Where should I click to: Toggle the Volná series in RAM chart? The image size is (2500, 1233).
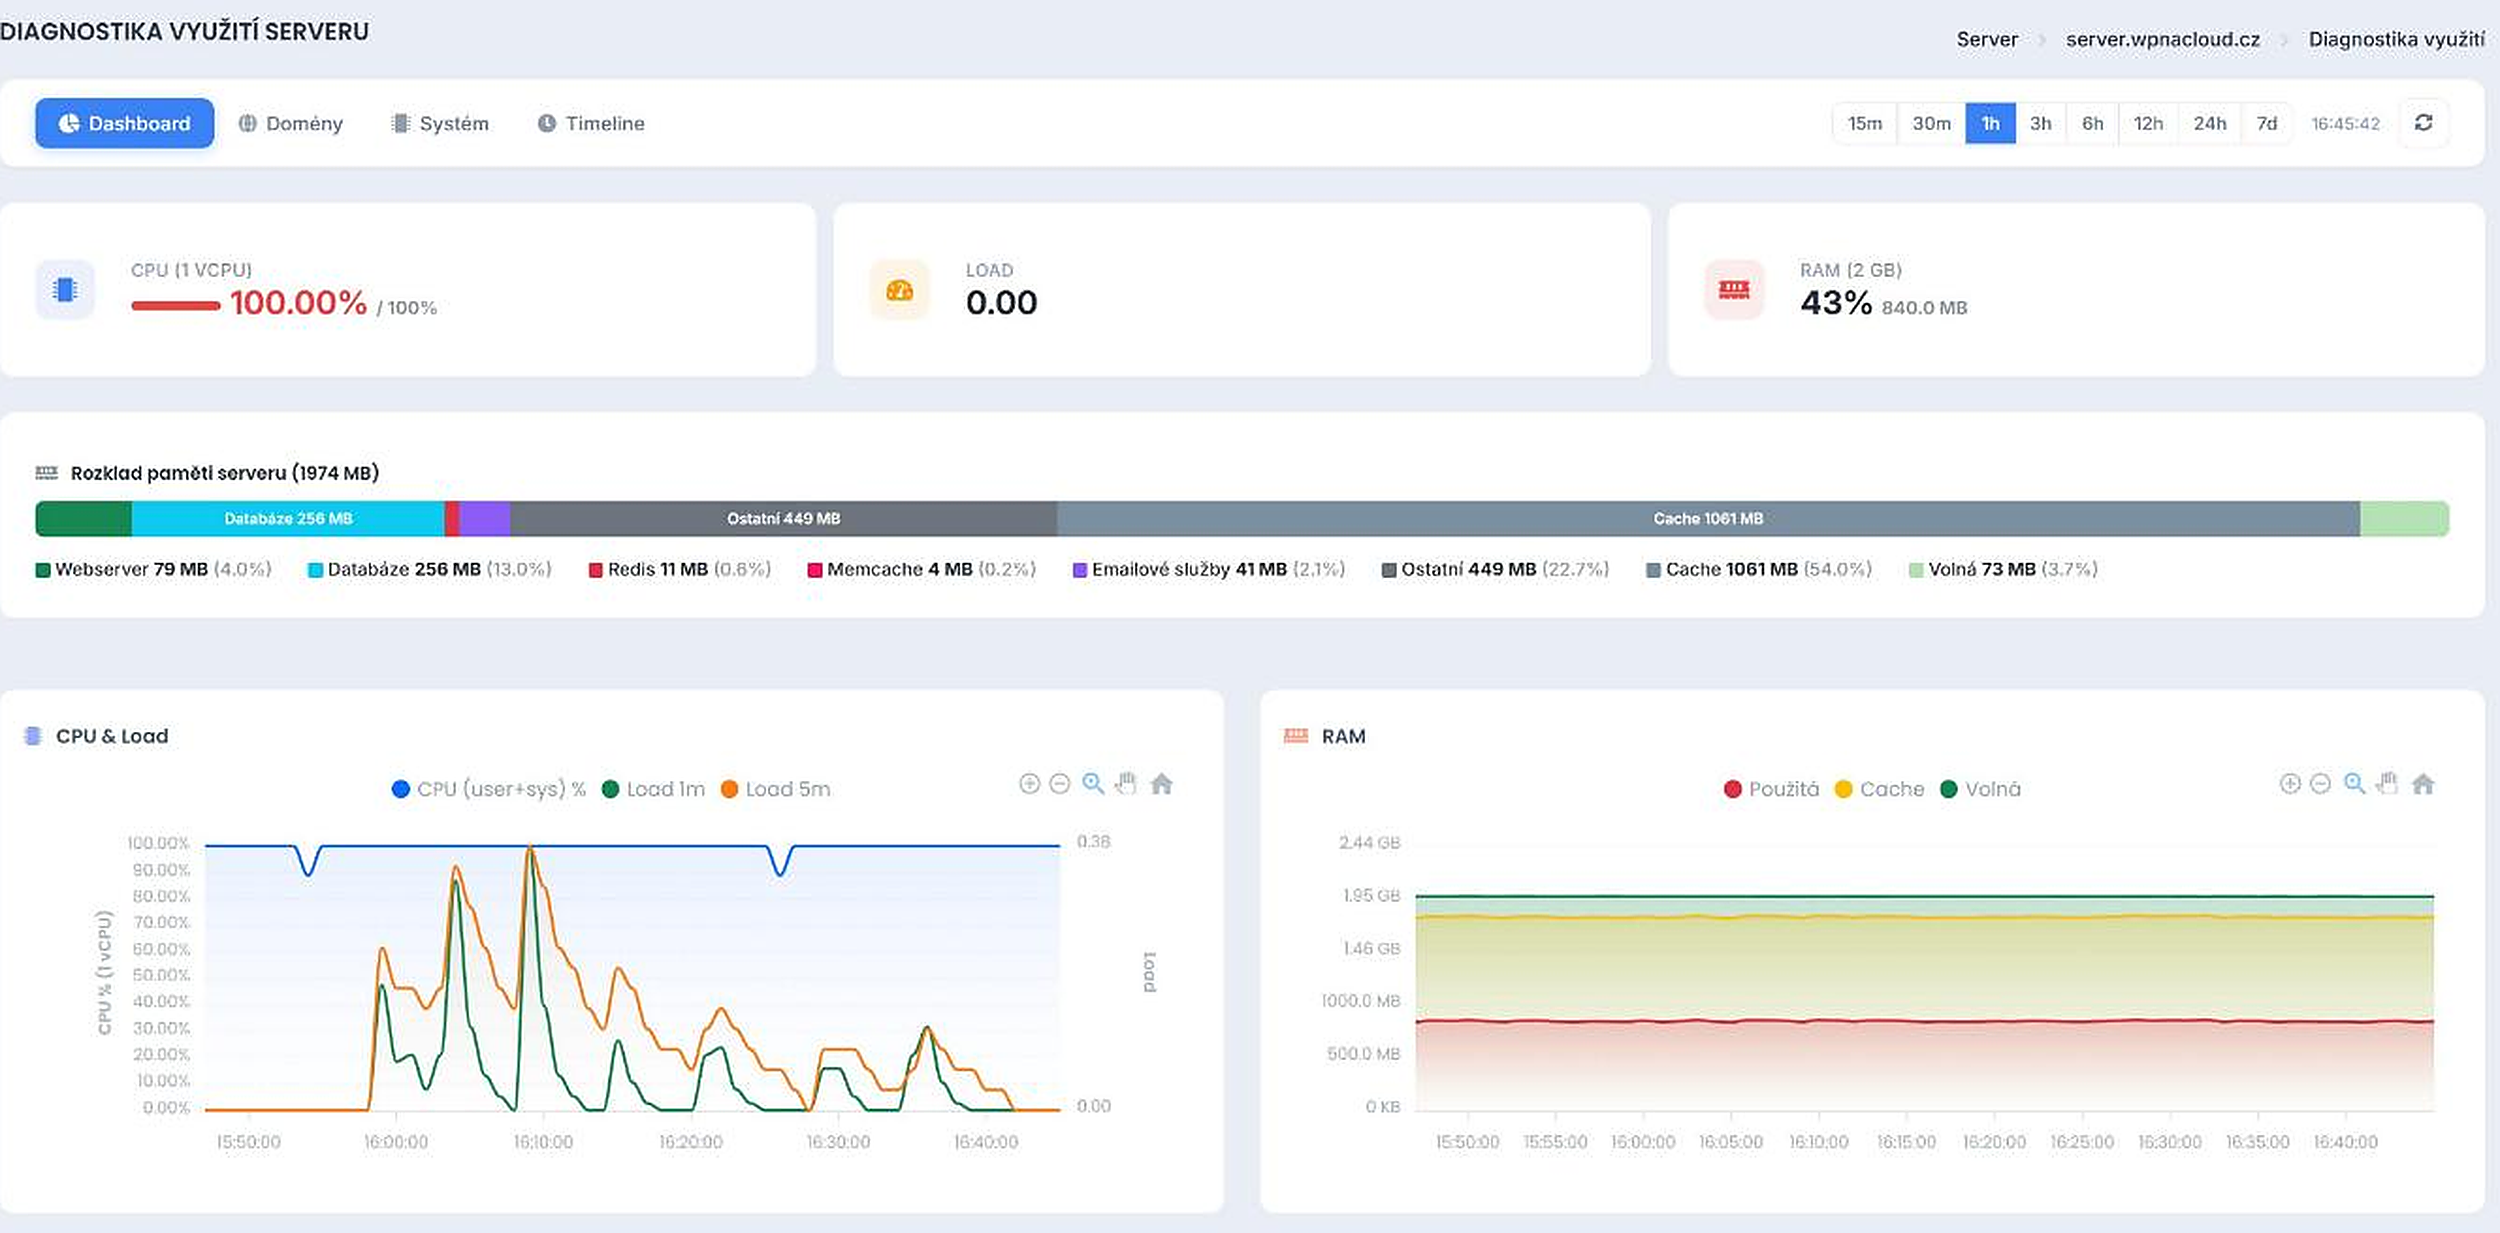[x=1981, y=789]
